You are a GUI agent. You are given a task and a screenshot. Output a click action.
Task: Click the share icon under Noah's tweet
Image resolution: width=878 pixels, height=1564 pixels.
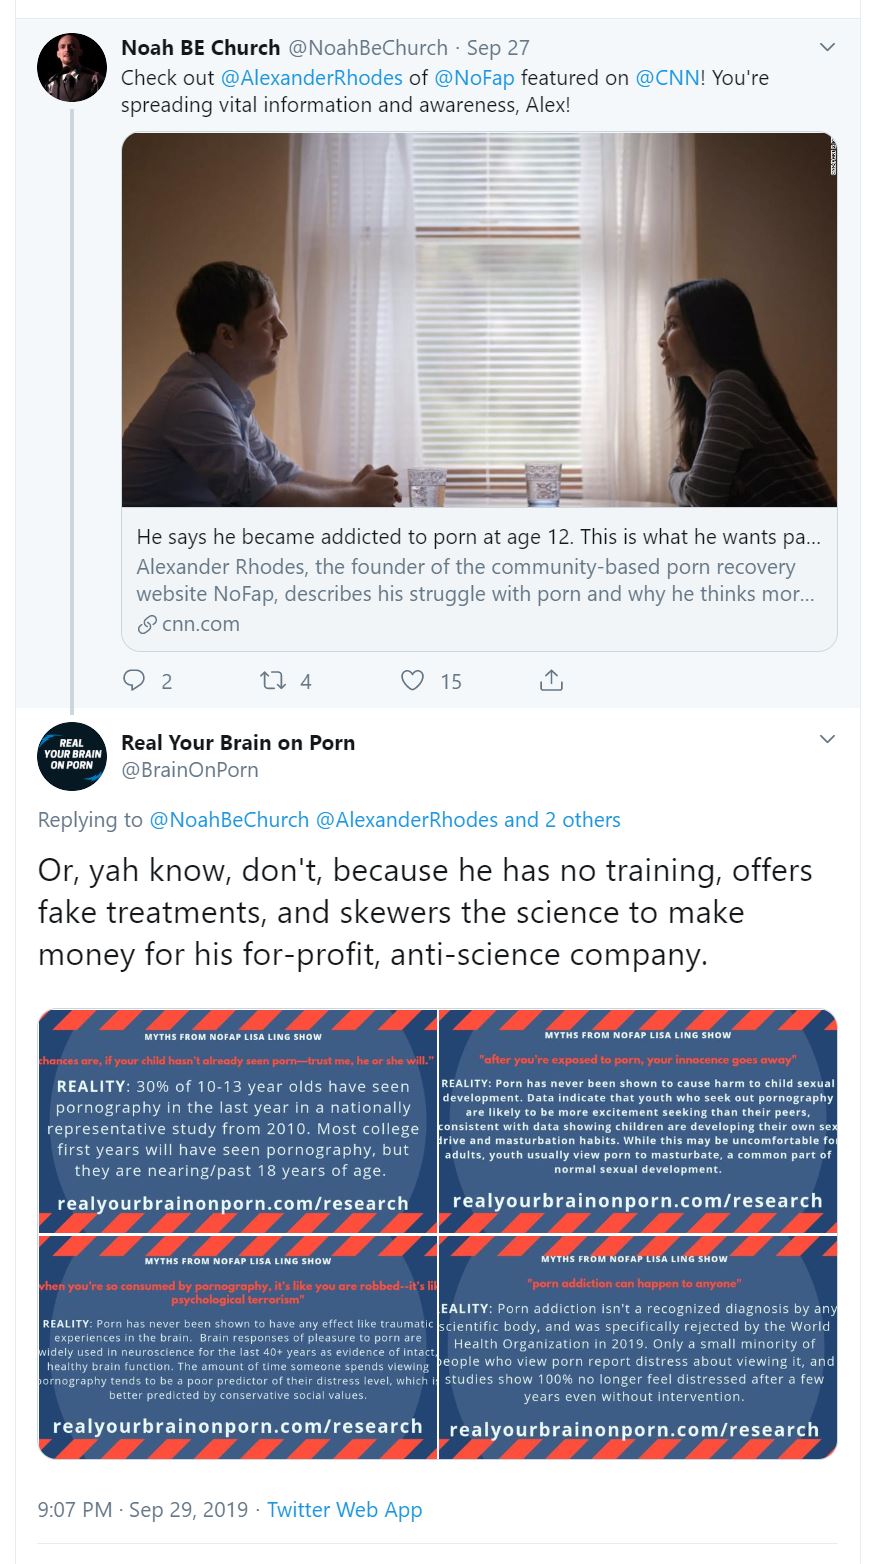551,681
